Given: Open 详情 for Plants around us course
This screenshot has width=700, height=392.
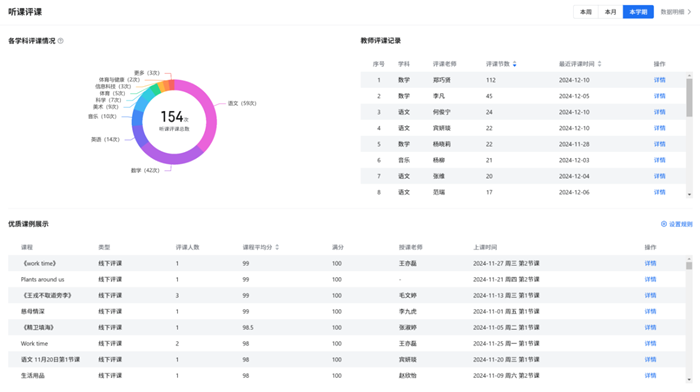Looking at the screenshot, I should (x=650, y=279).
